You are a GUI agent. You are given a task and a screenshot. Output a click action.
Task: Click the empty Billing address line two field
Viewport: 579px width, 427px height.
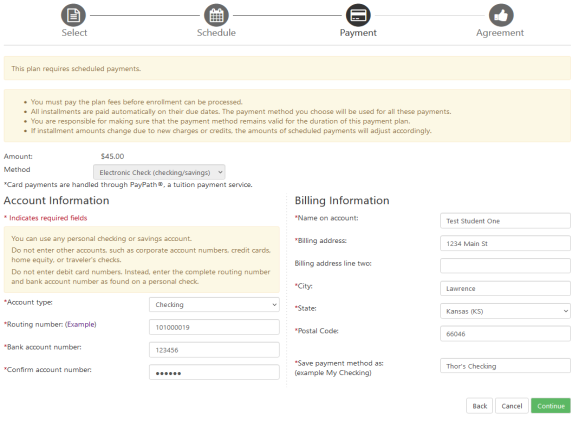[x=505, y=266]
